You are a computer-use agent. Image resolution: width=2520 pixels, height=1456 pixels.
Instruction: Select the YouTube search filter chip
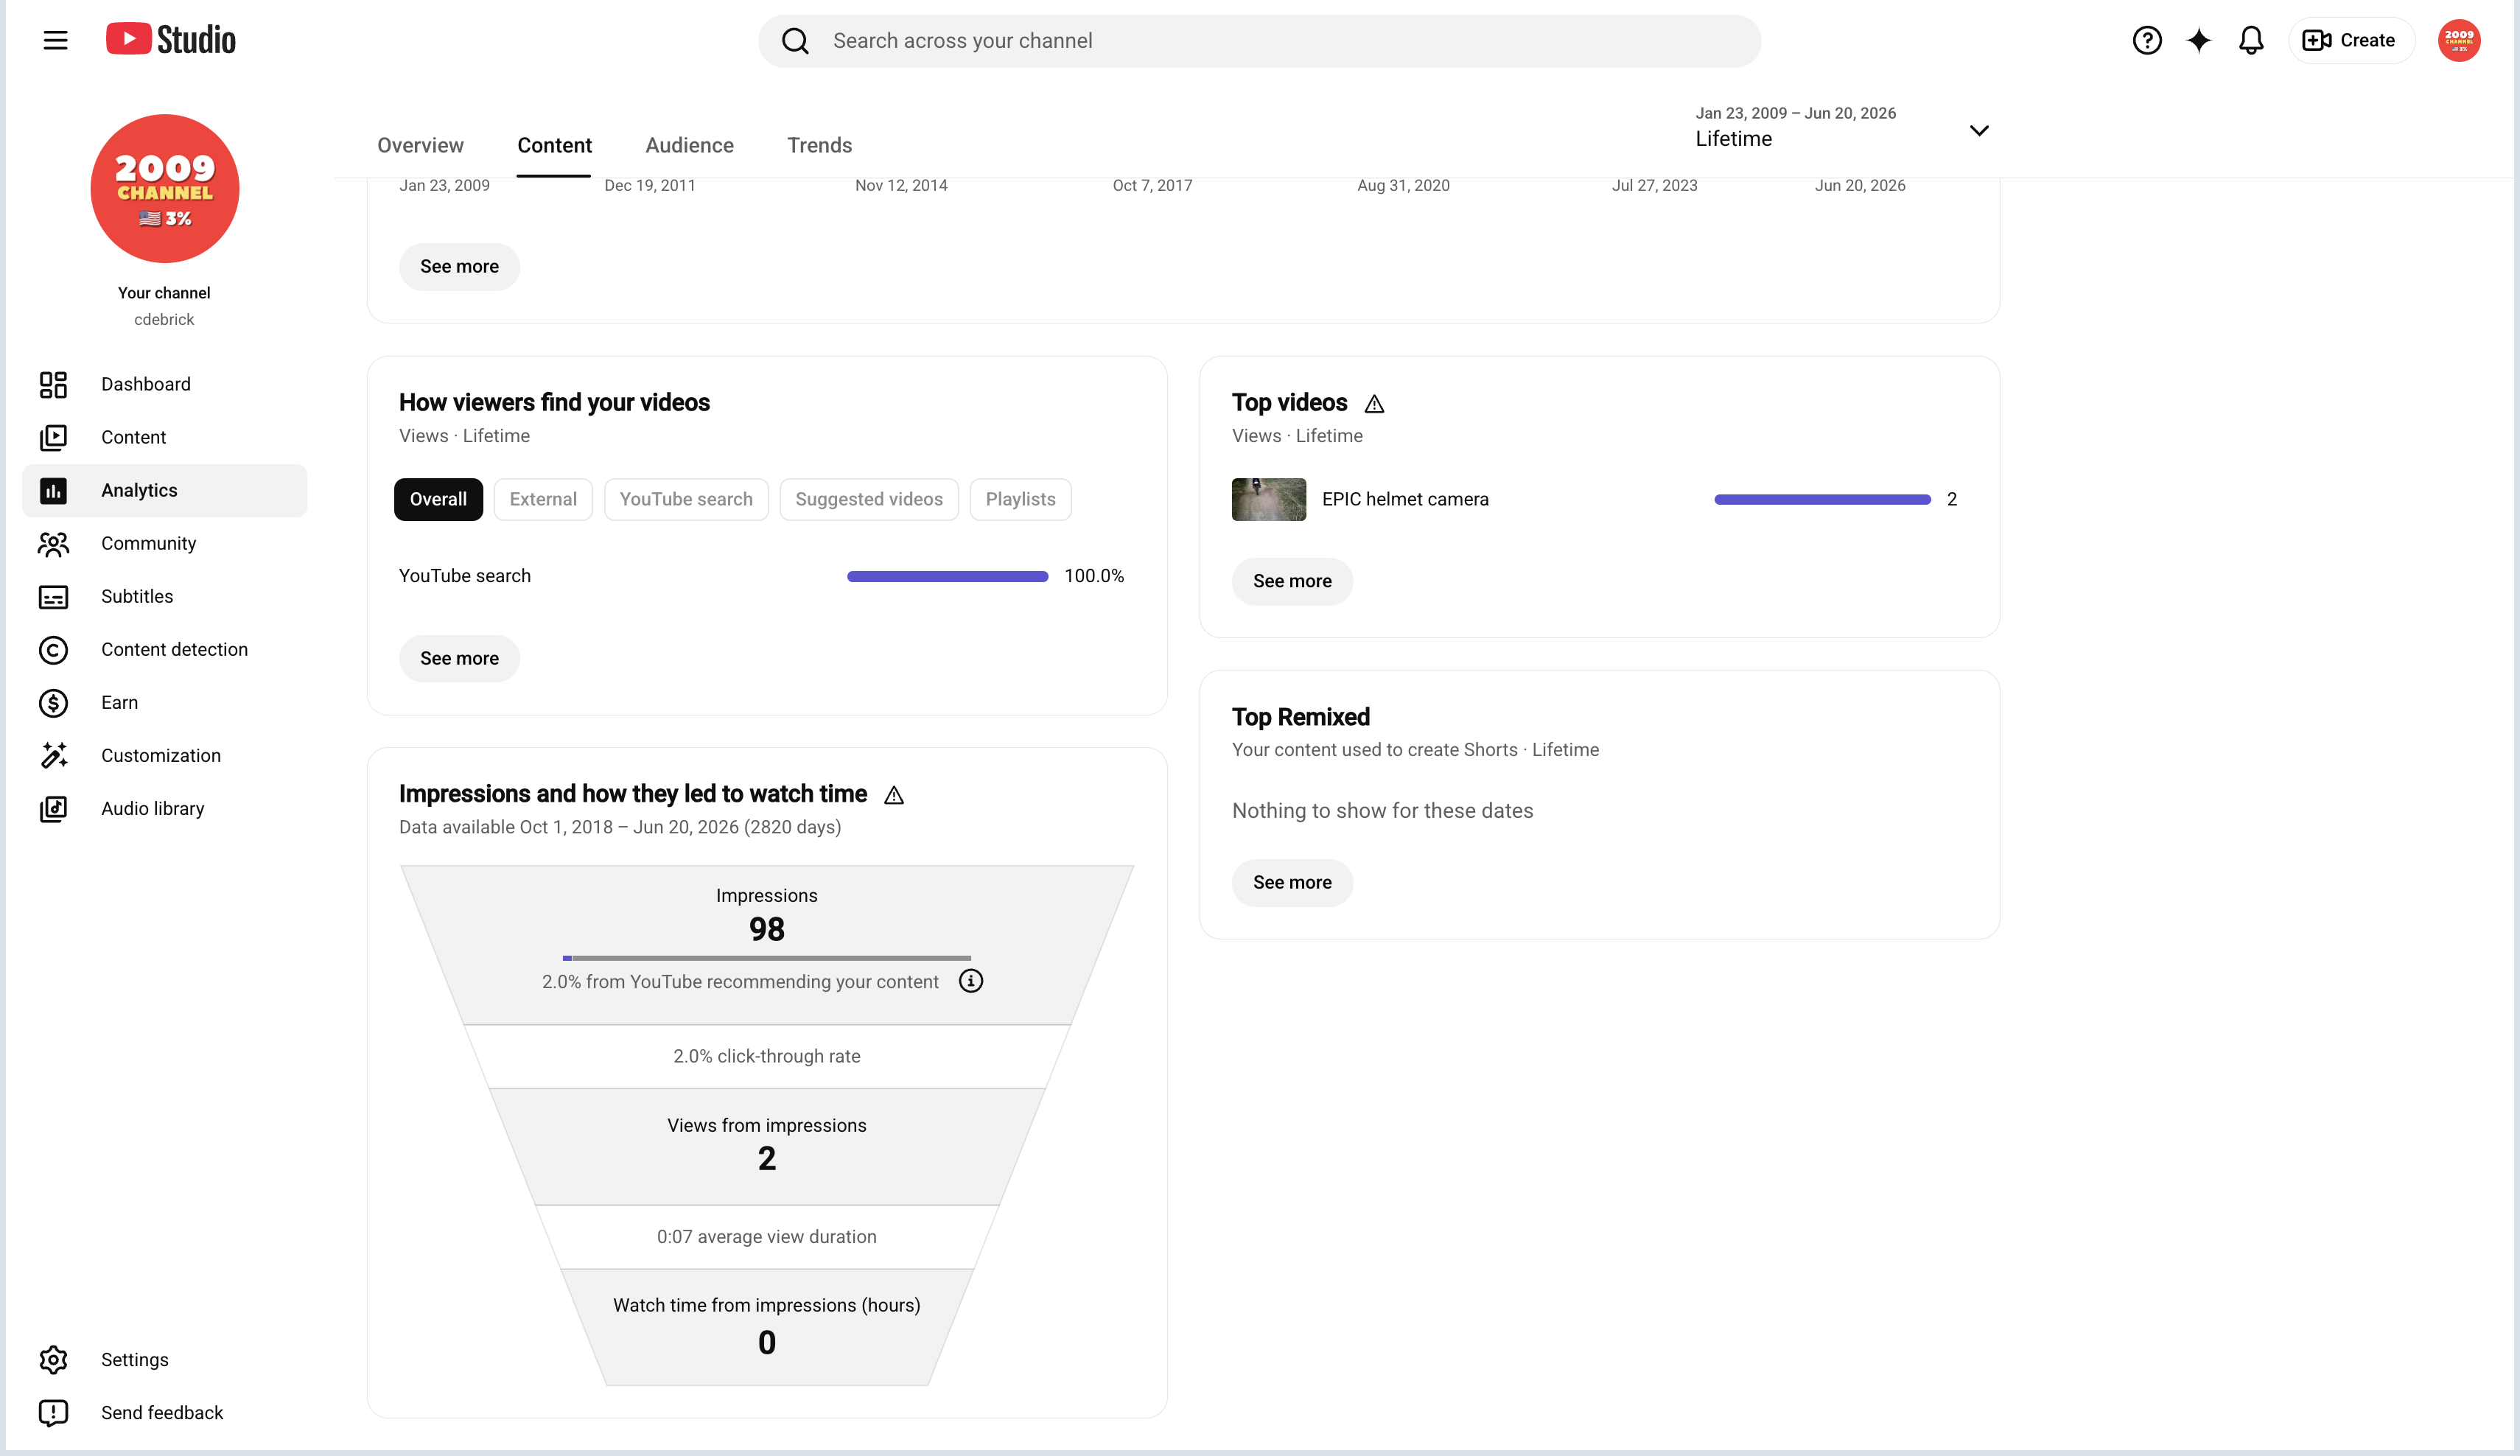point(686,499)
